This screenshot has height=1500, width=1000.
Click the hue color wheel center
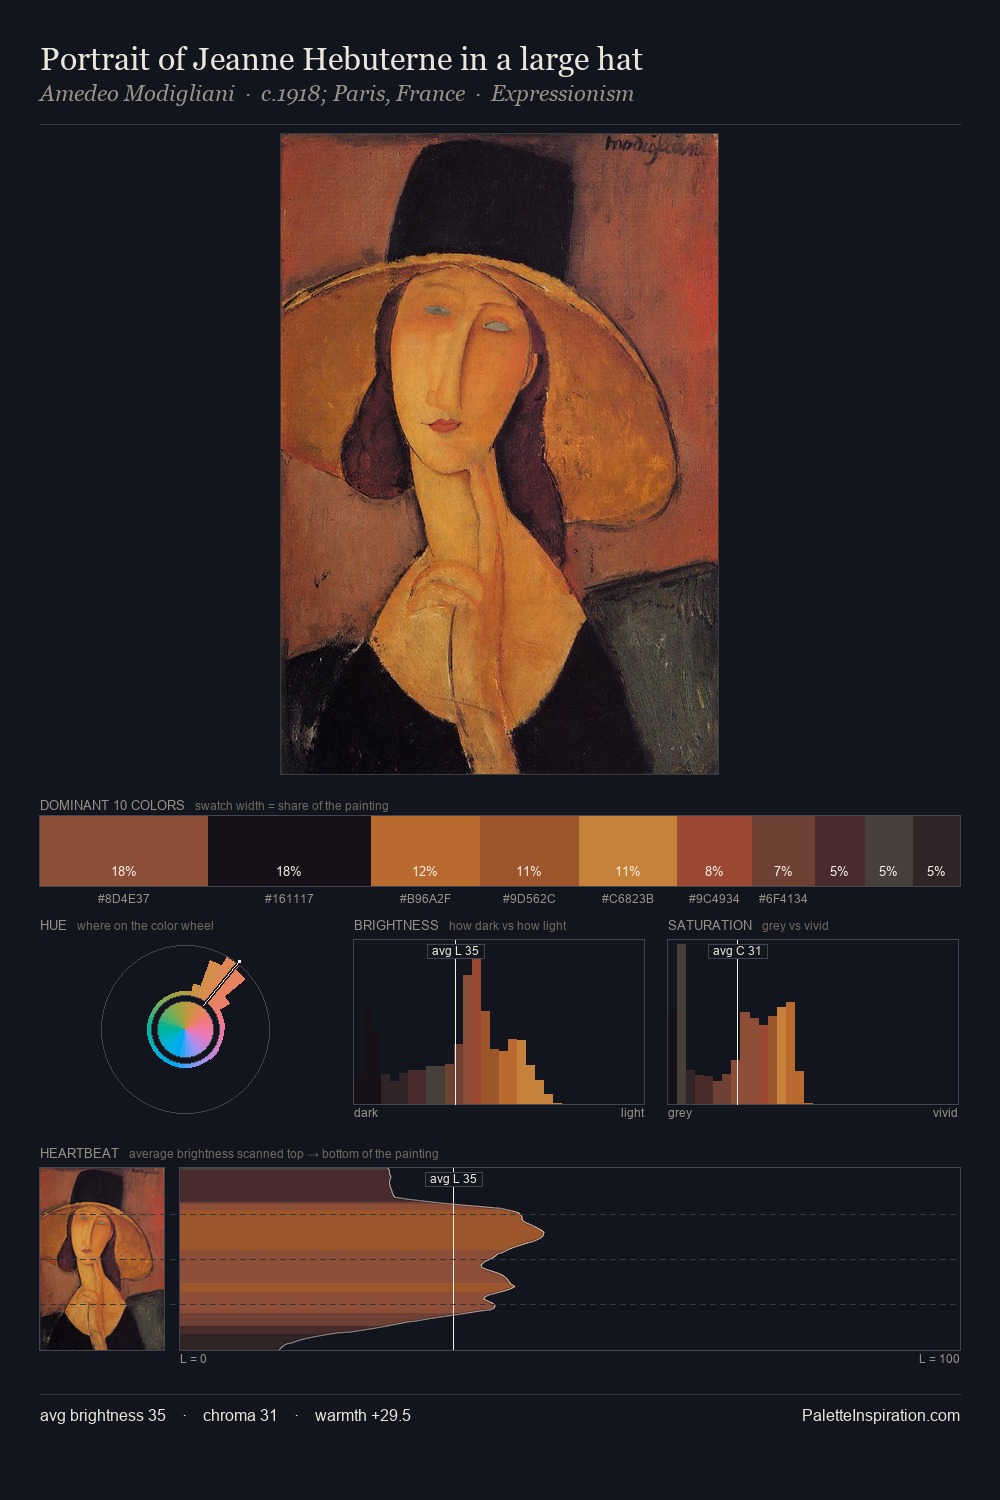pyautogui.click(x=185, y=1029)
